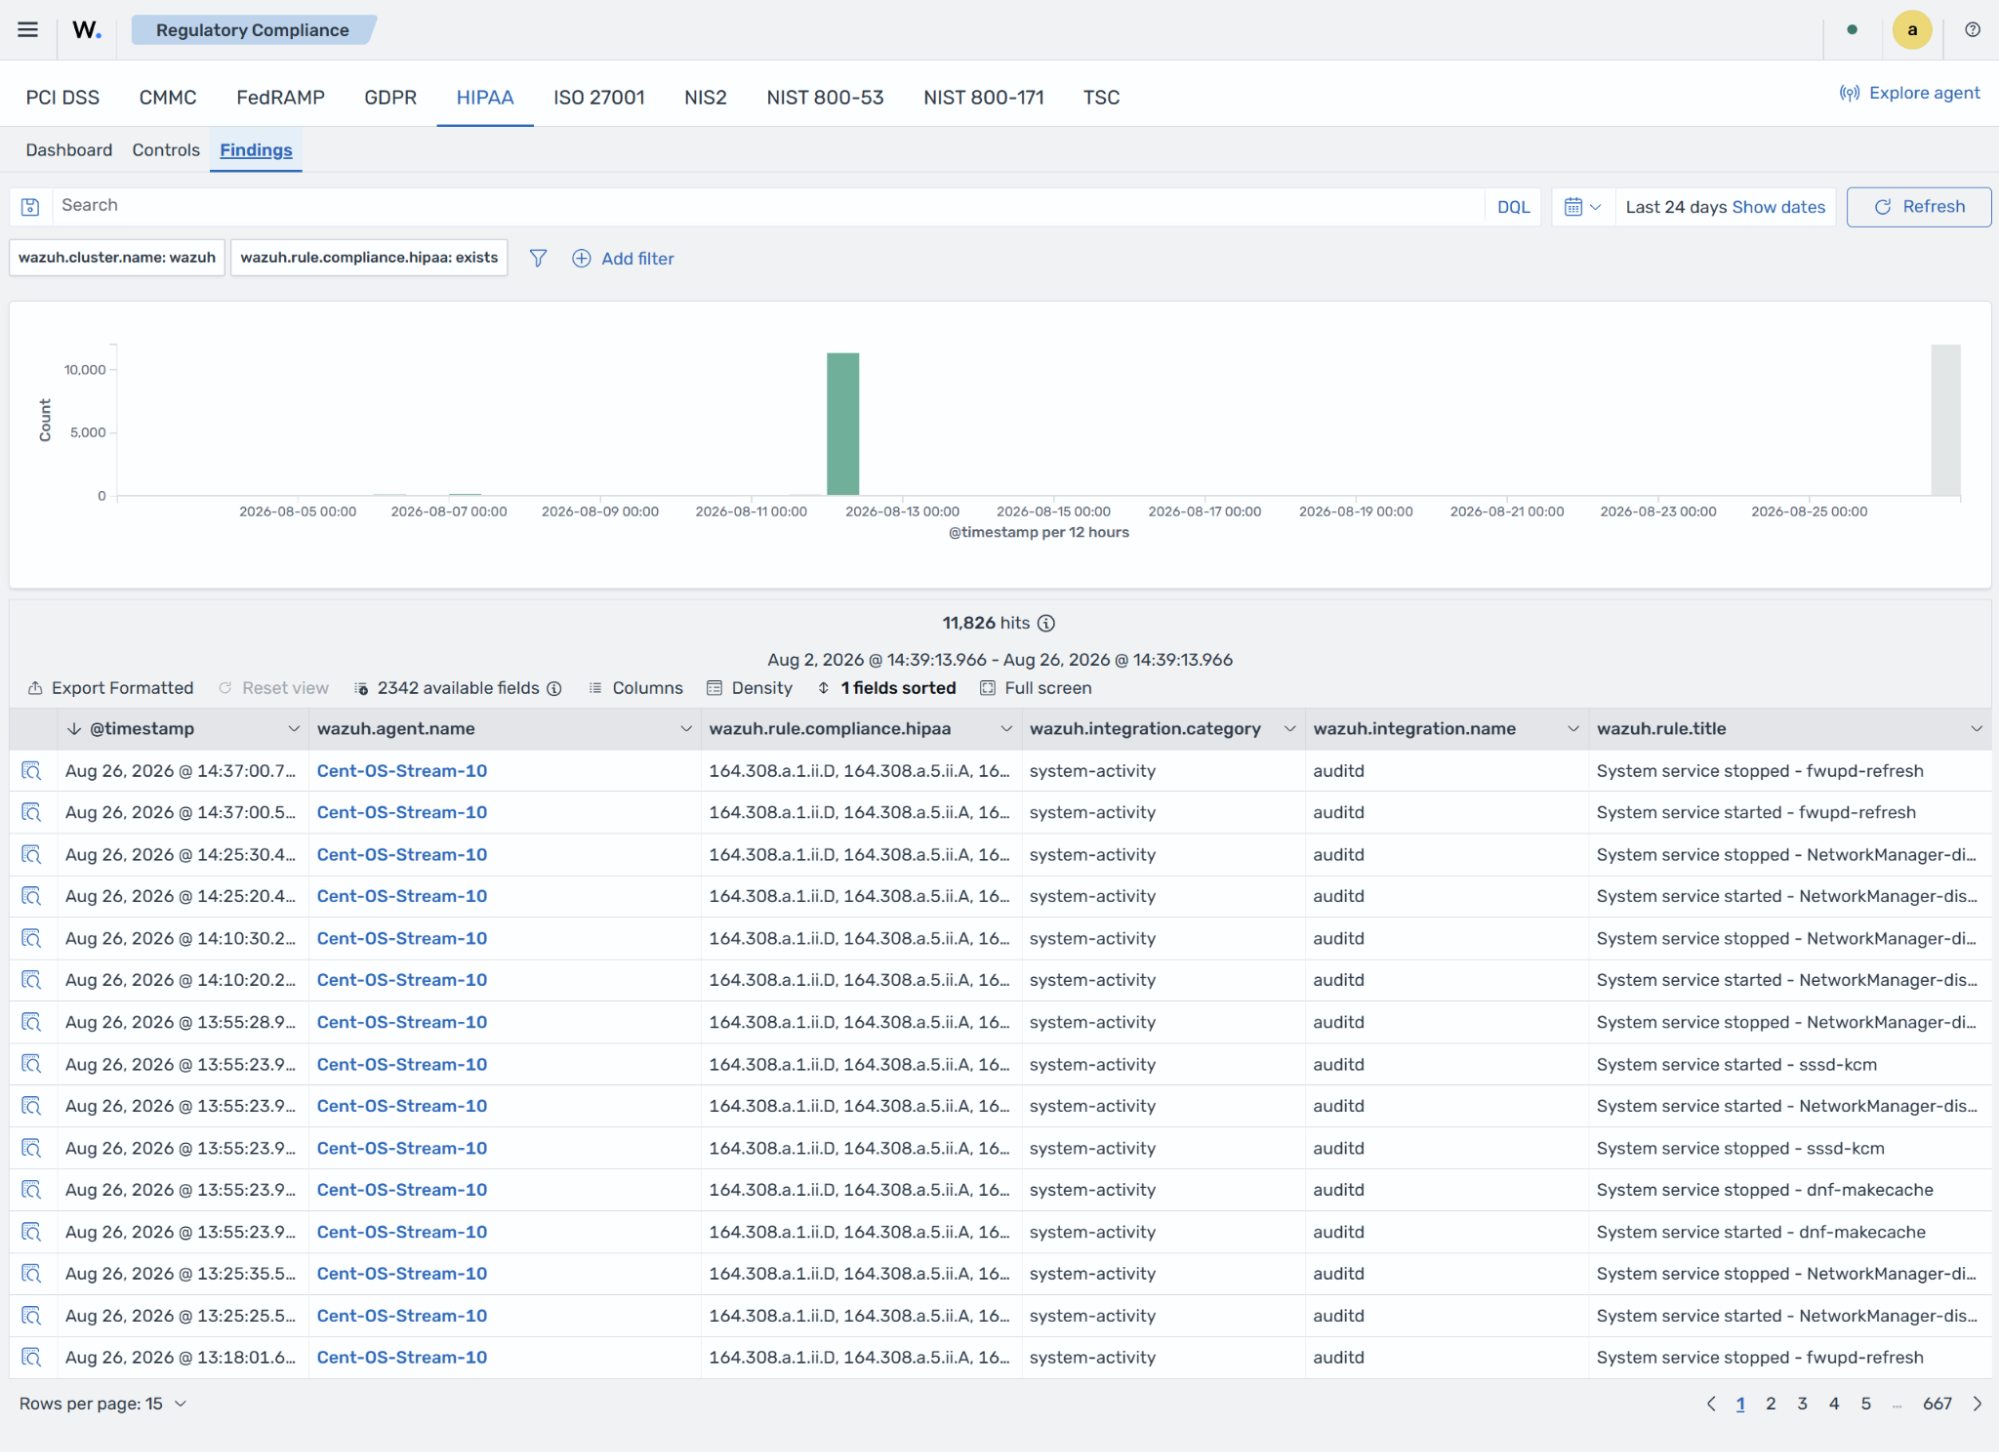Screen dimensions: 1999x1453
Task: Inspect document for 14:37:00.7 row
Action: (x=32, y=771)
